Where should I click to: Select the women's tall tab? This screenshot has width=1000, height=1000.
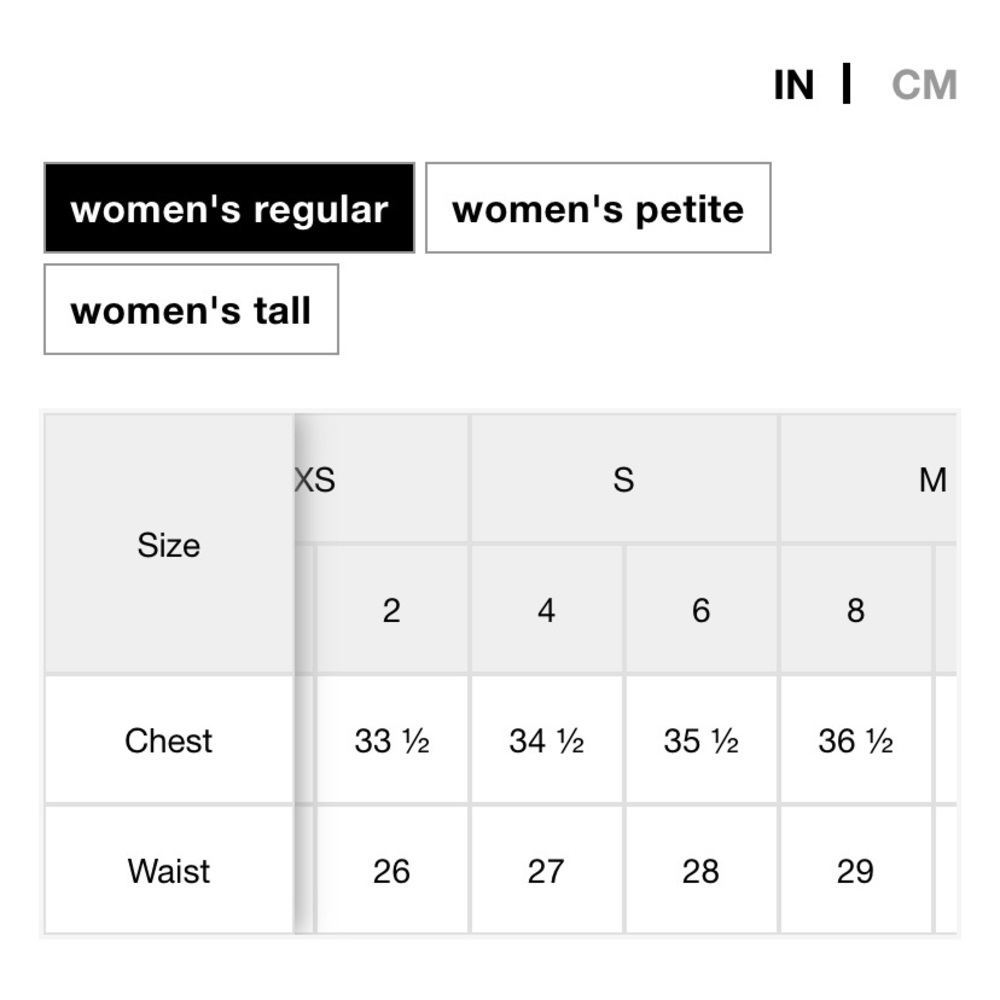point(191,309)
